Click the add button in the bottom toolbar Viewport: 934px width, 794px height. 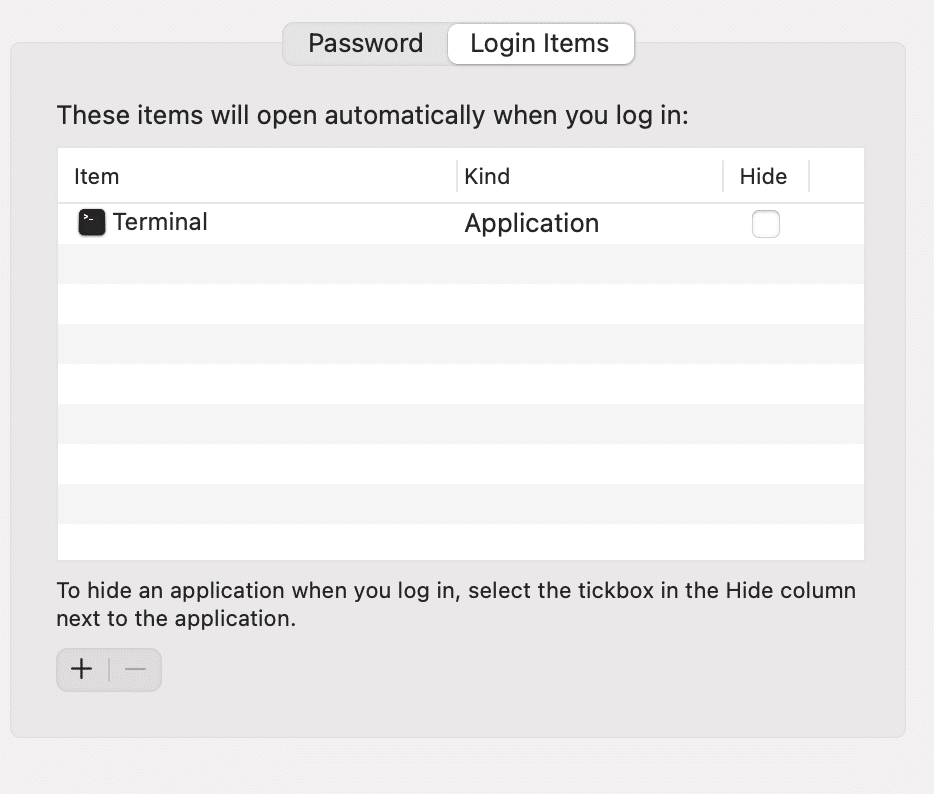pyautogui.click(x=82, y=669)
